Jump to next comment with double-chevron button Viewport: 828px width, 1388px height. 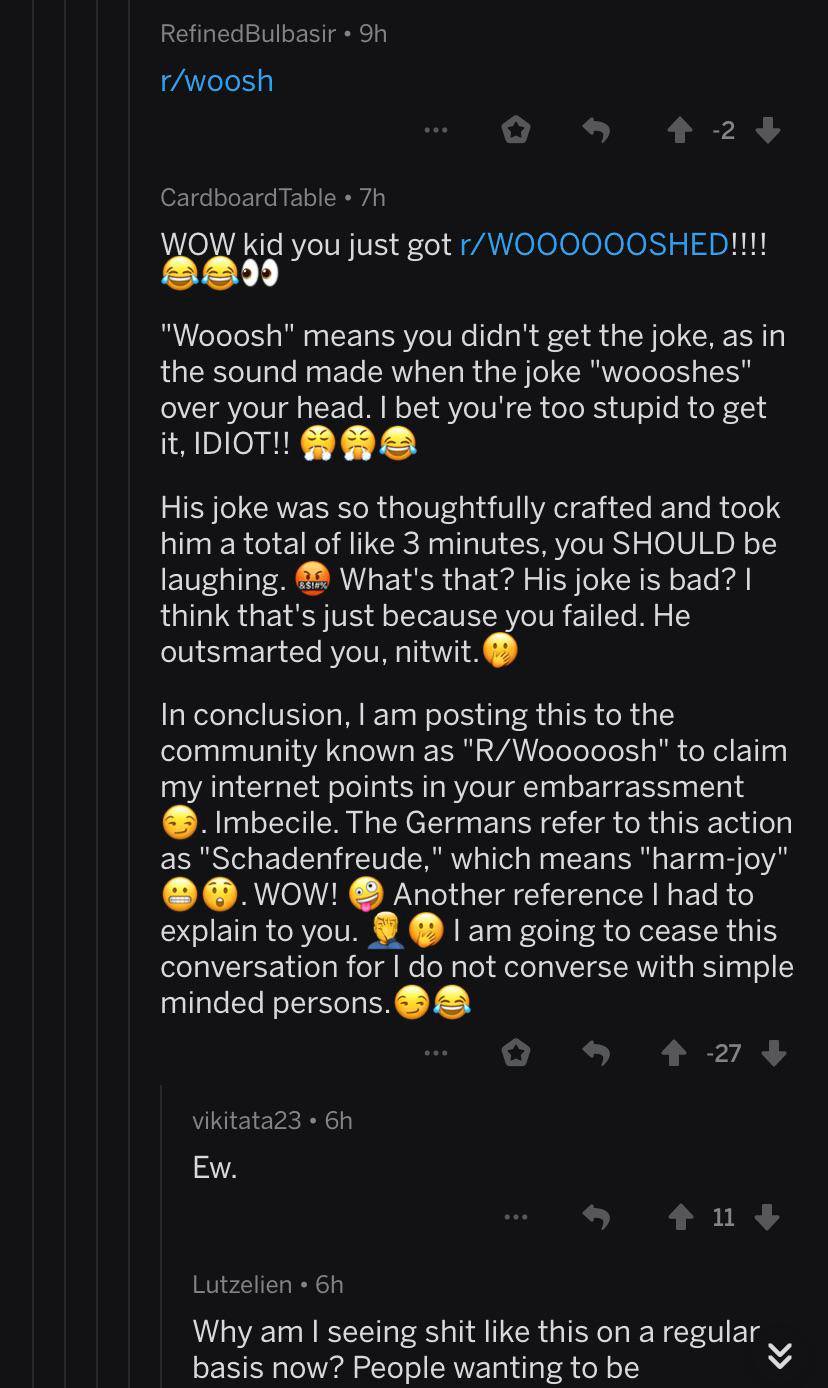pyautogui.click(x=780, y=1355)
